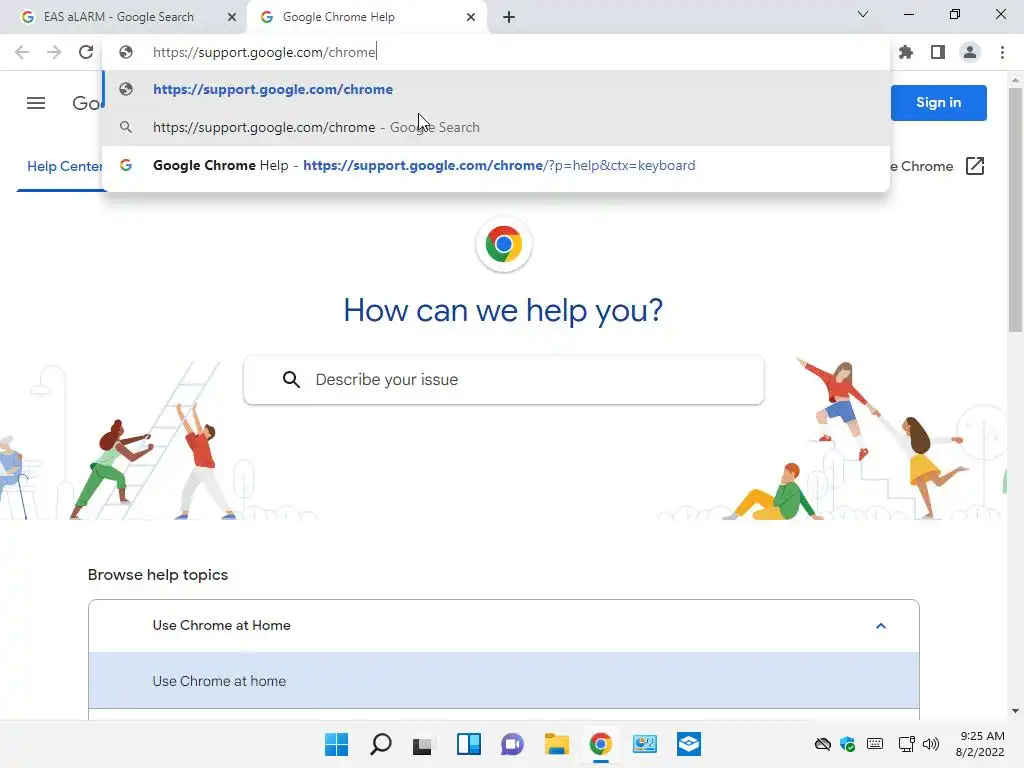Go back using the back arrow

[22, 52]
